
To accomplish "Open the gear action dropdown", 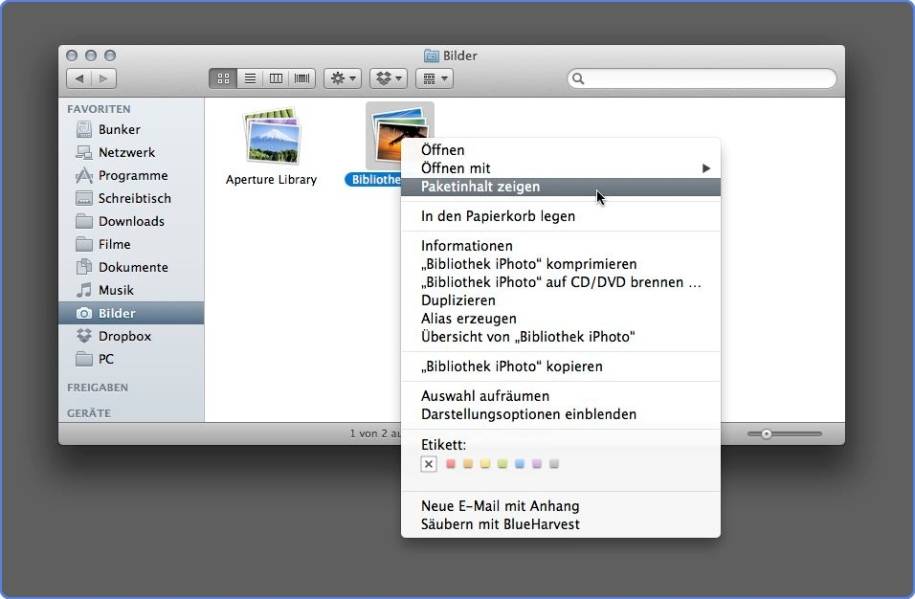I will click(342, 78).
